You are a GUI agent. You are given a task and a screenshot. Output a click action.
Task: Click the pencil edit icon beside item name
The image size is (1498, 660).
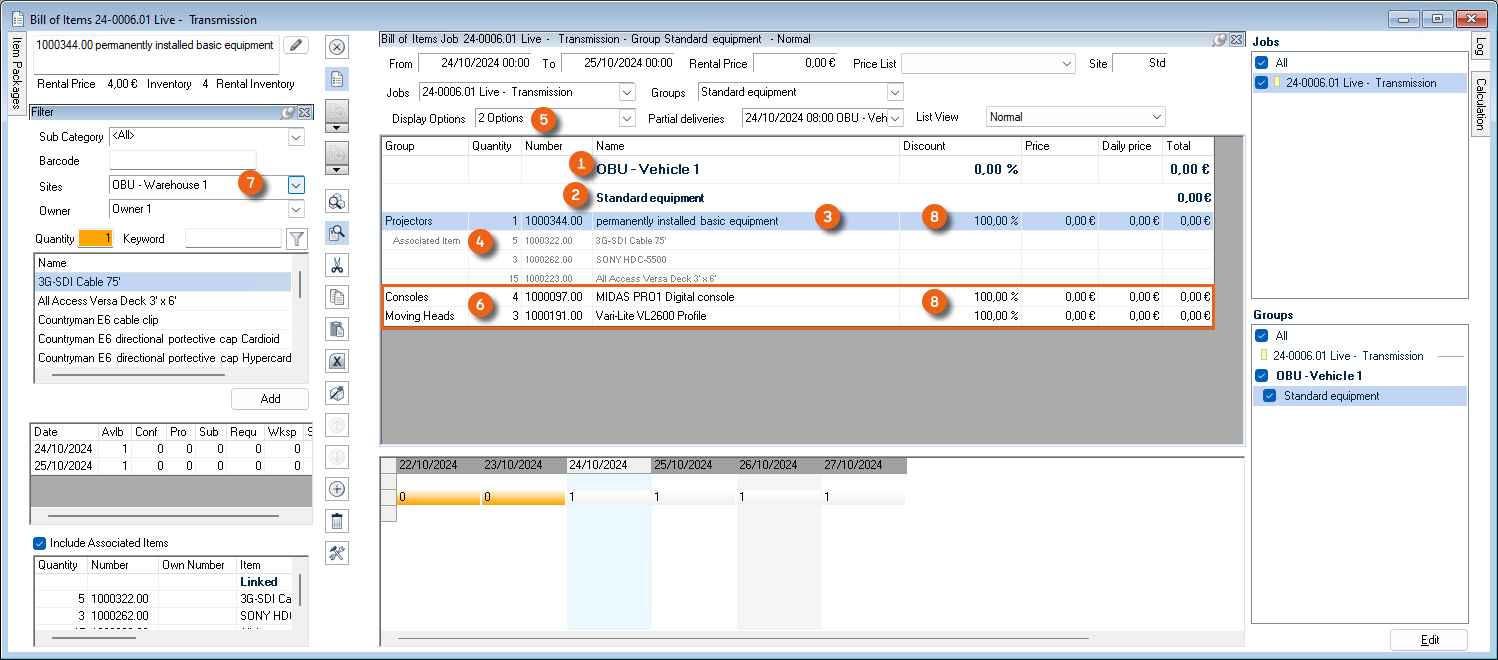(x=296, y=45)
